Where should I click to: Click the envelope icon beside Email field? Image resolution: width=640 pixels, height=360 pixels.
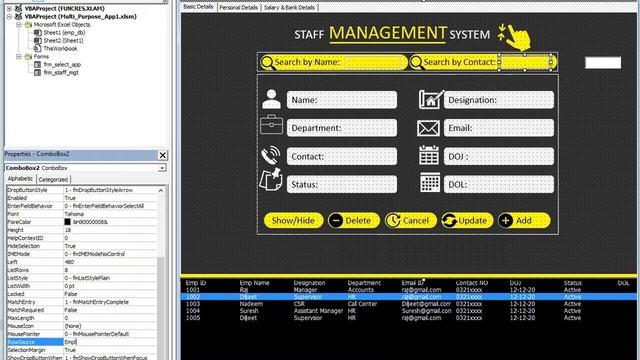428,128
